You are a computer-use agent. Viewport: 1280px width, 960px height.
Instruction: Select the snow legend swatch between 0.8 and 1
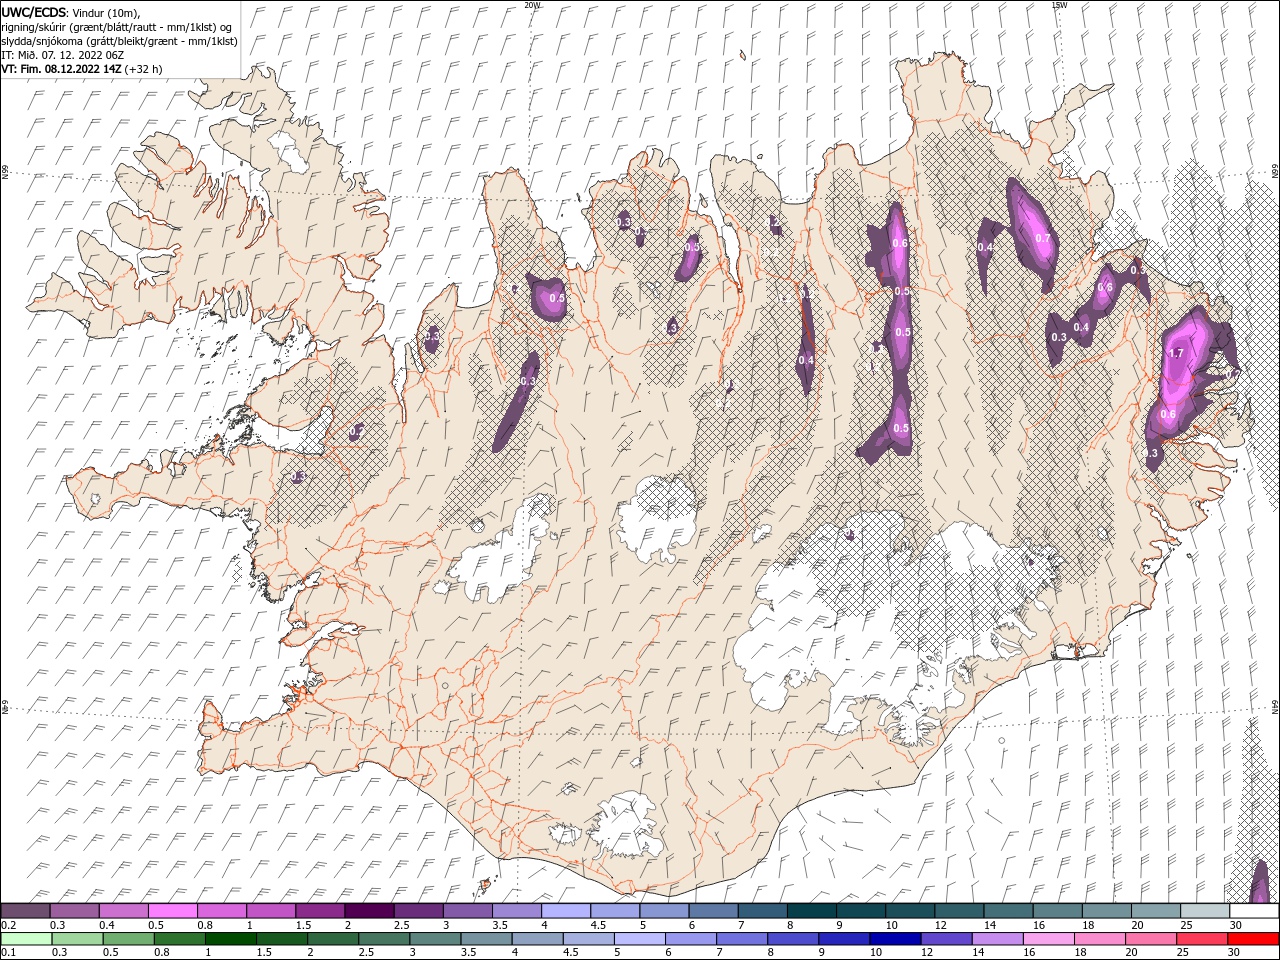point(222,911)
